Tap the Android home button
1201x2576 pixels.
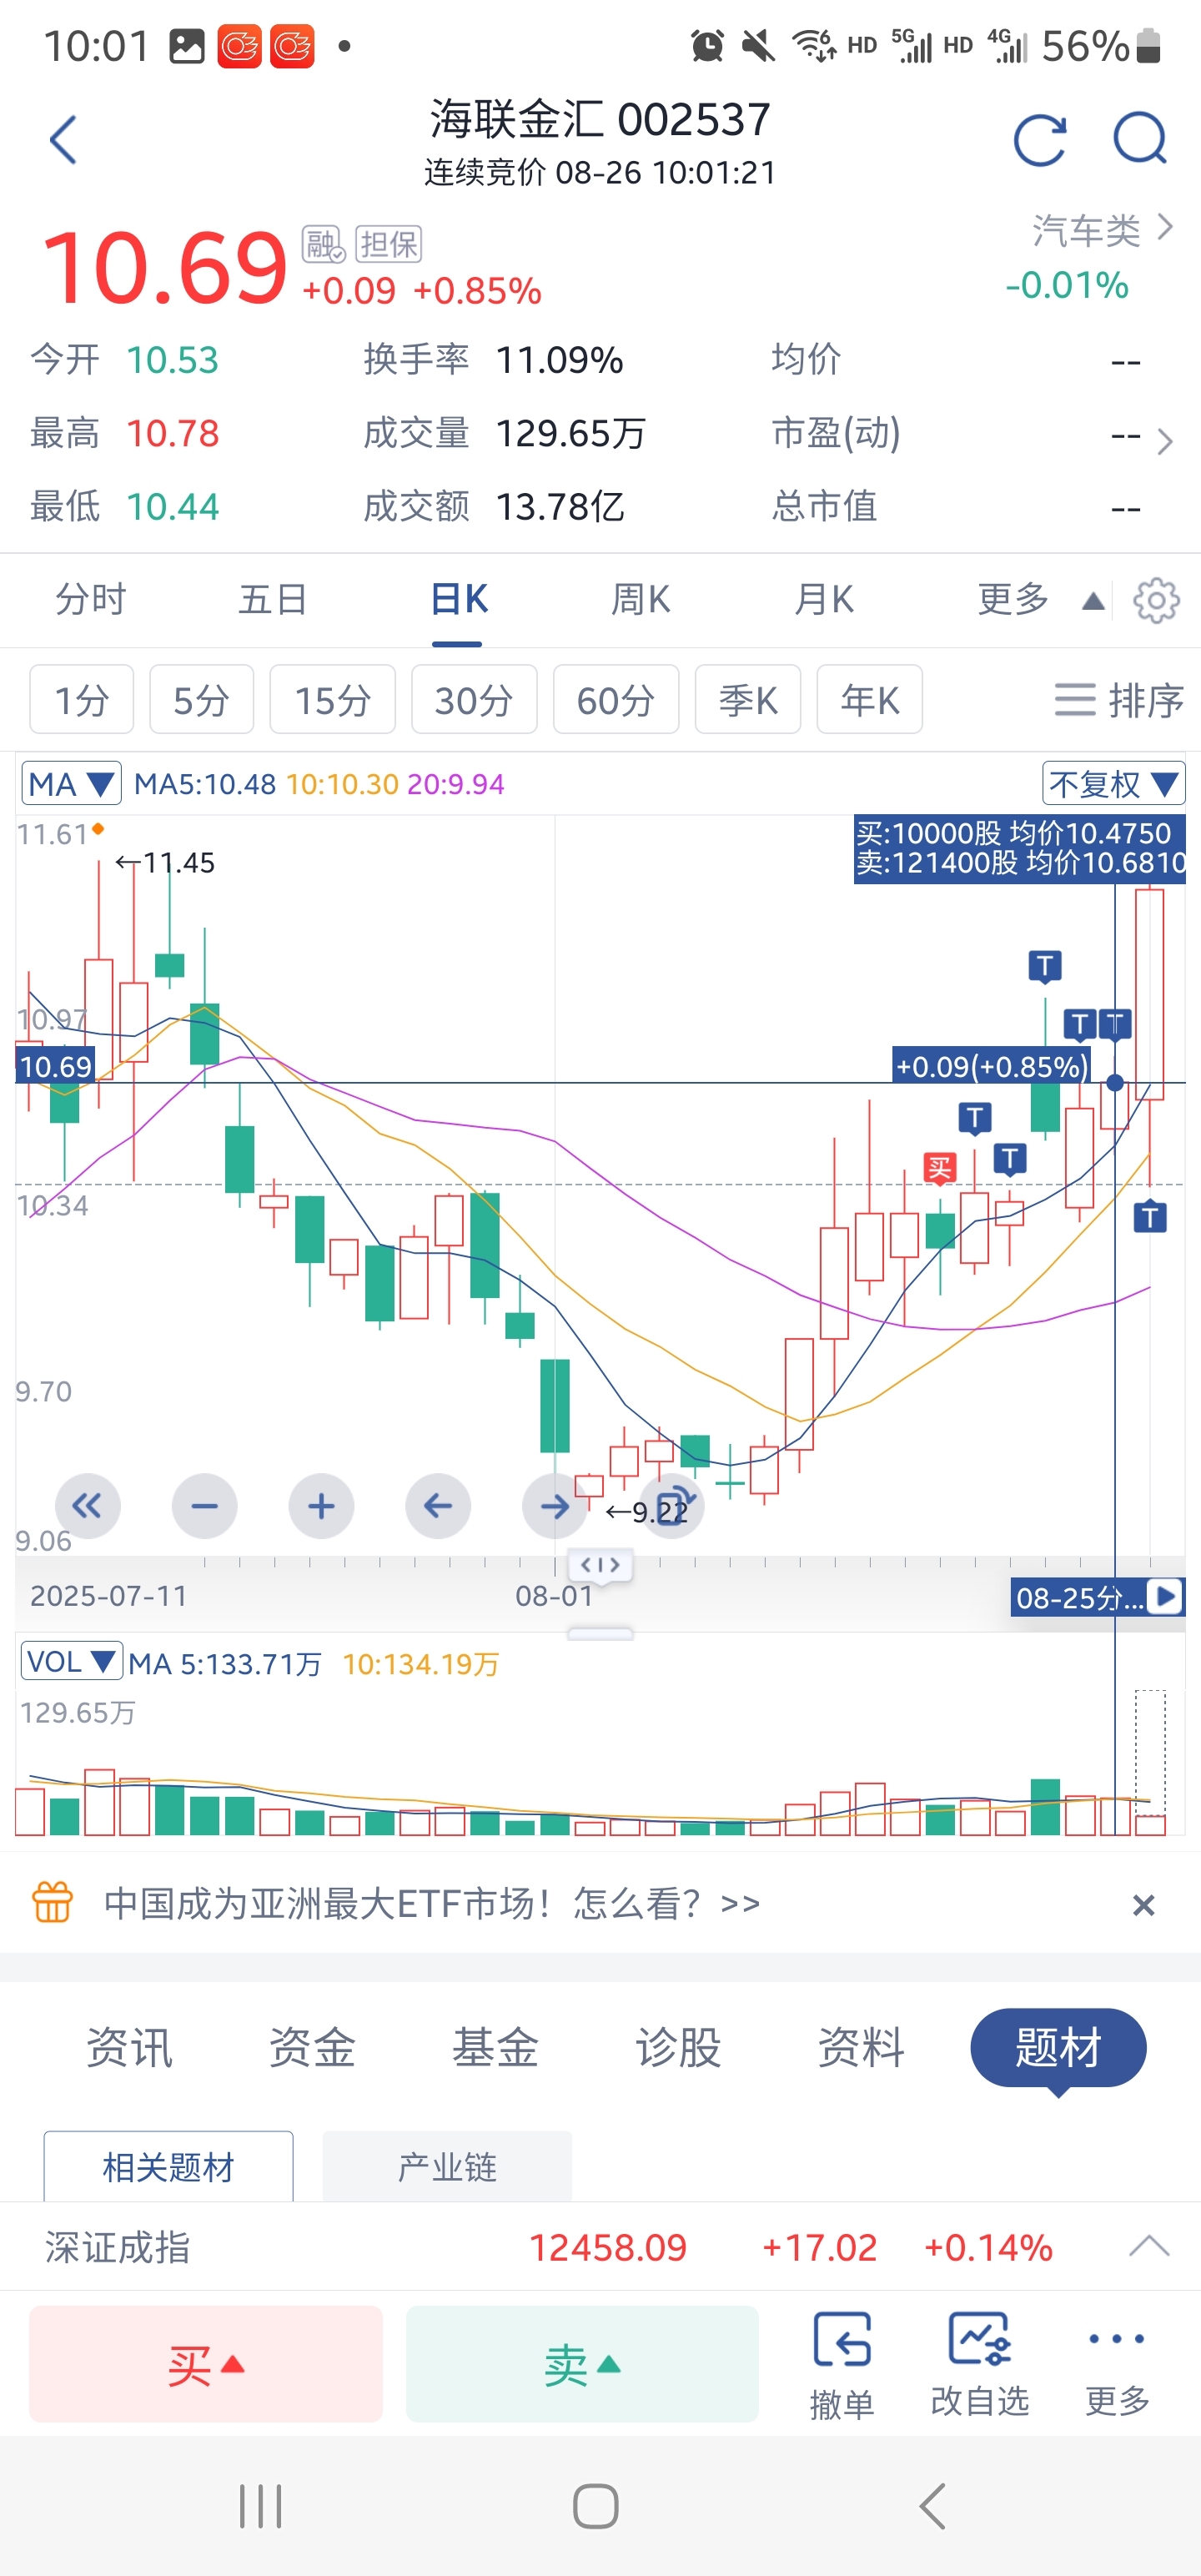596,2506
